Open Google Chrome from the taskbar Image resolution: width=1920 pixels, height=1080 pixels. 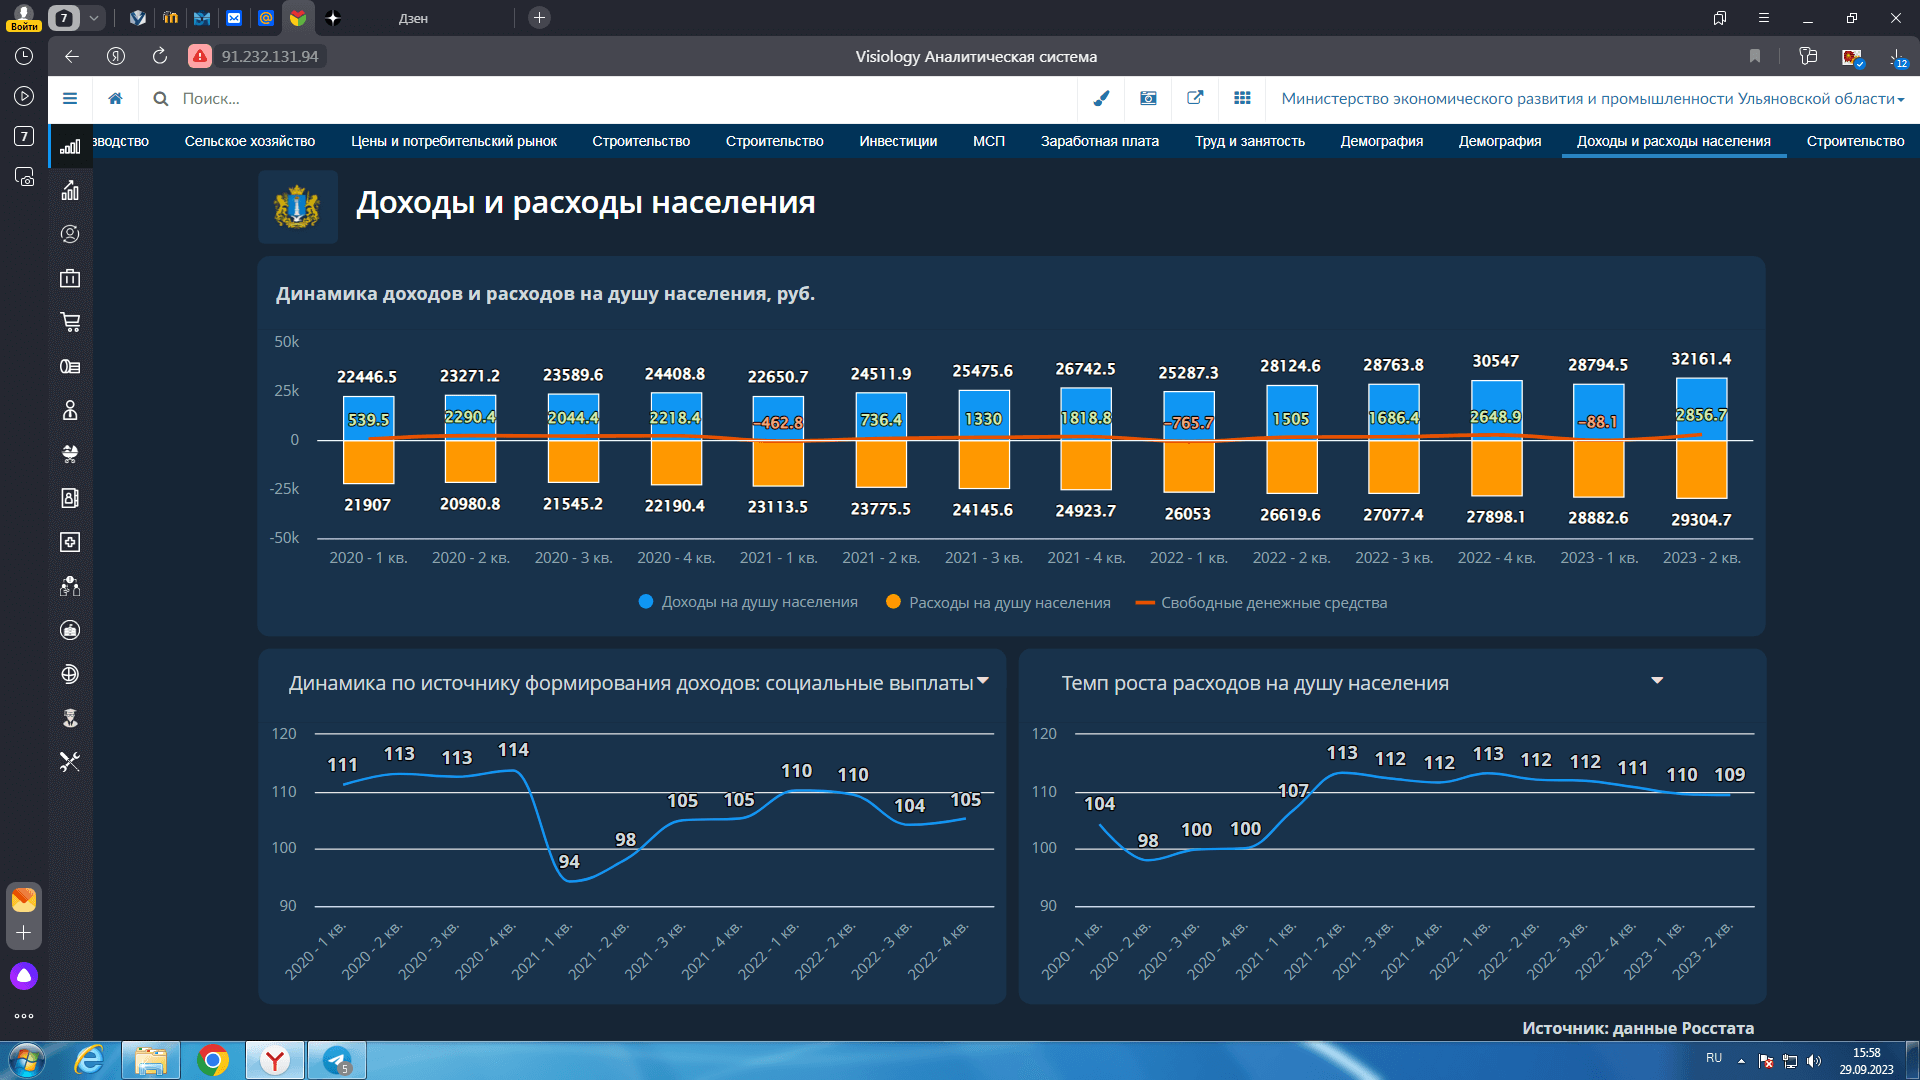click(x=212, y=1060)
